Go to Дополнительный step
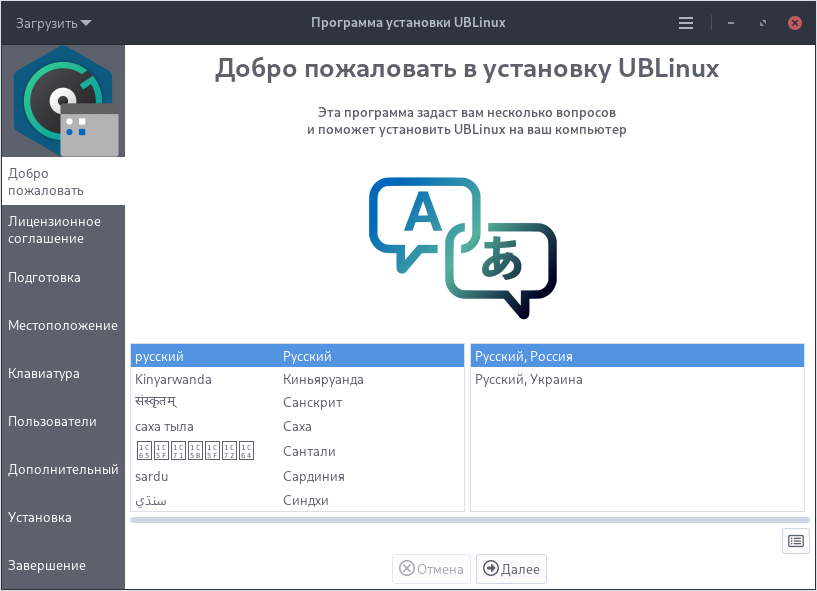 tap(64, 470)
